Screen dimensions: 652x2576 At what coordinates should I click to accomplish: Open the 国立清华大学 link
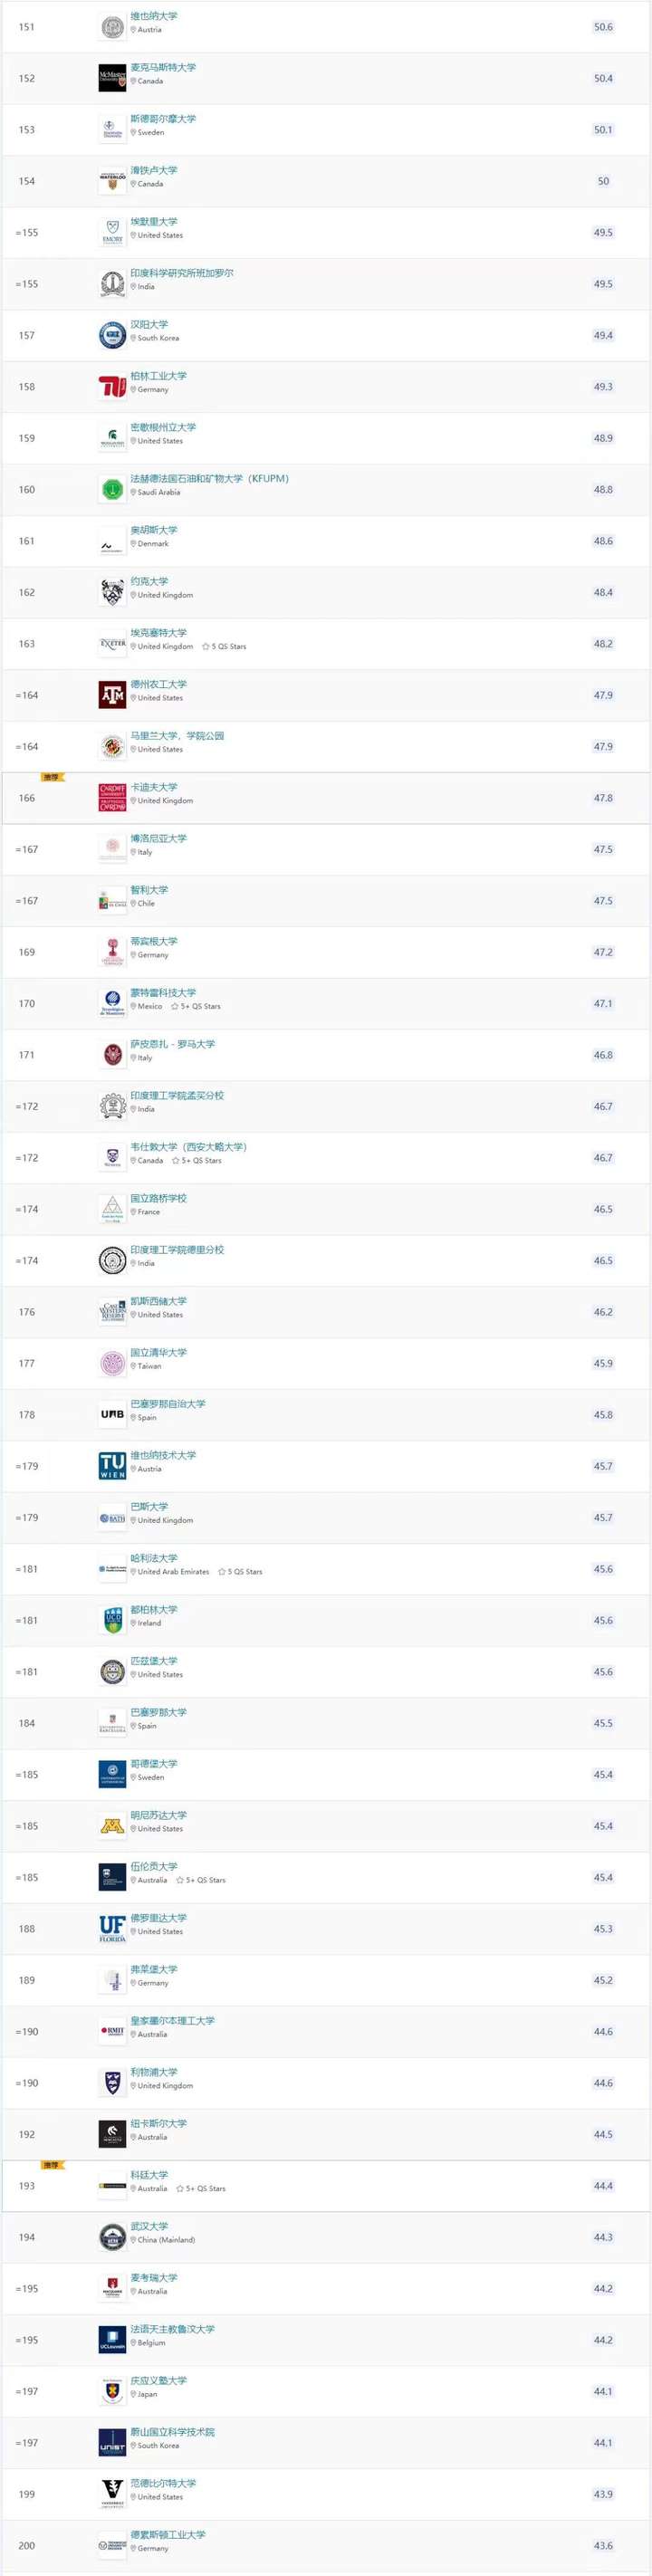point(158,1352)
